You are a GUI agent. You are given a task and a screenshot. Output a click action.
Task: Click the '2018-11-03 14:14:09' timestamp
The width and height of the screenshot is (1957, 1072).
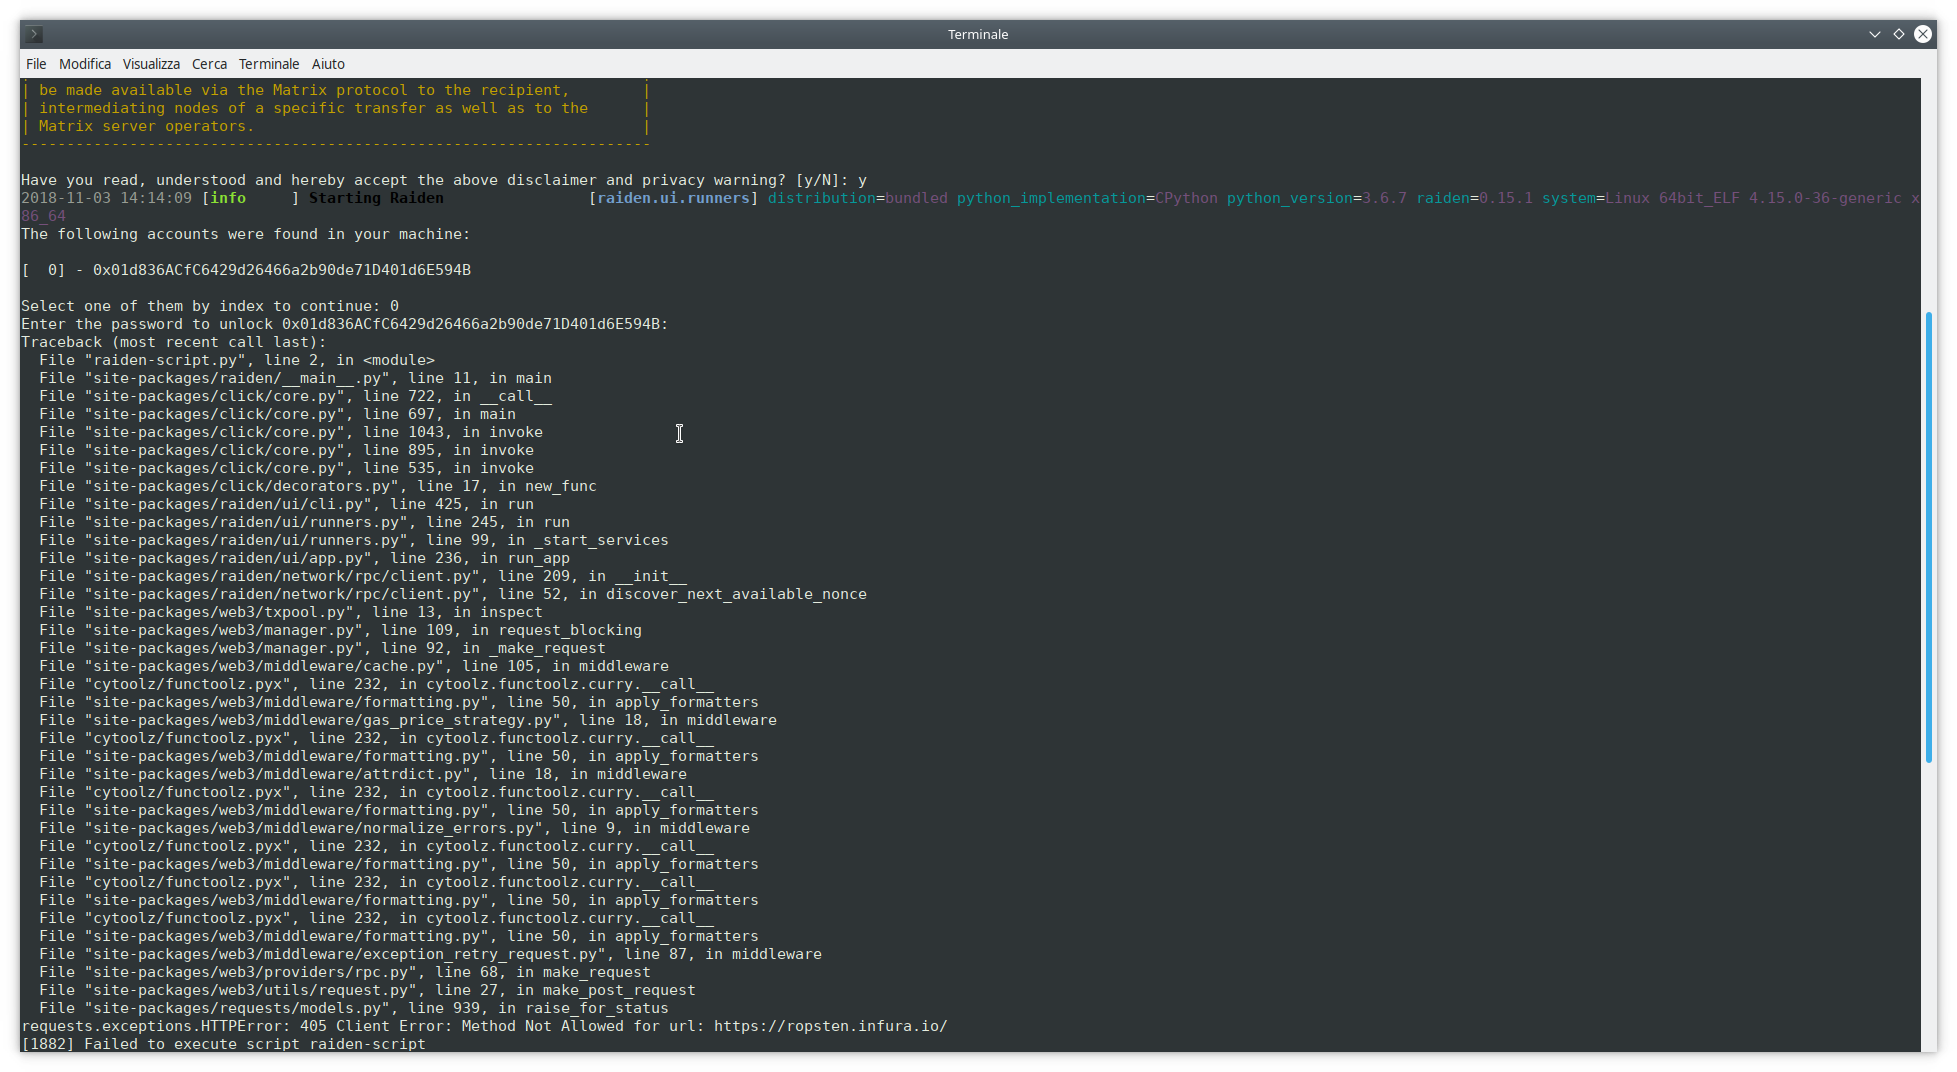pyautogui.click(x=107, y=198)
